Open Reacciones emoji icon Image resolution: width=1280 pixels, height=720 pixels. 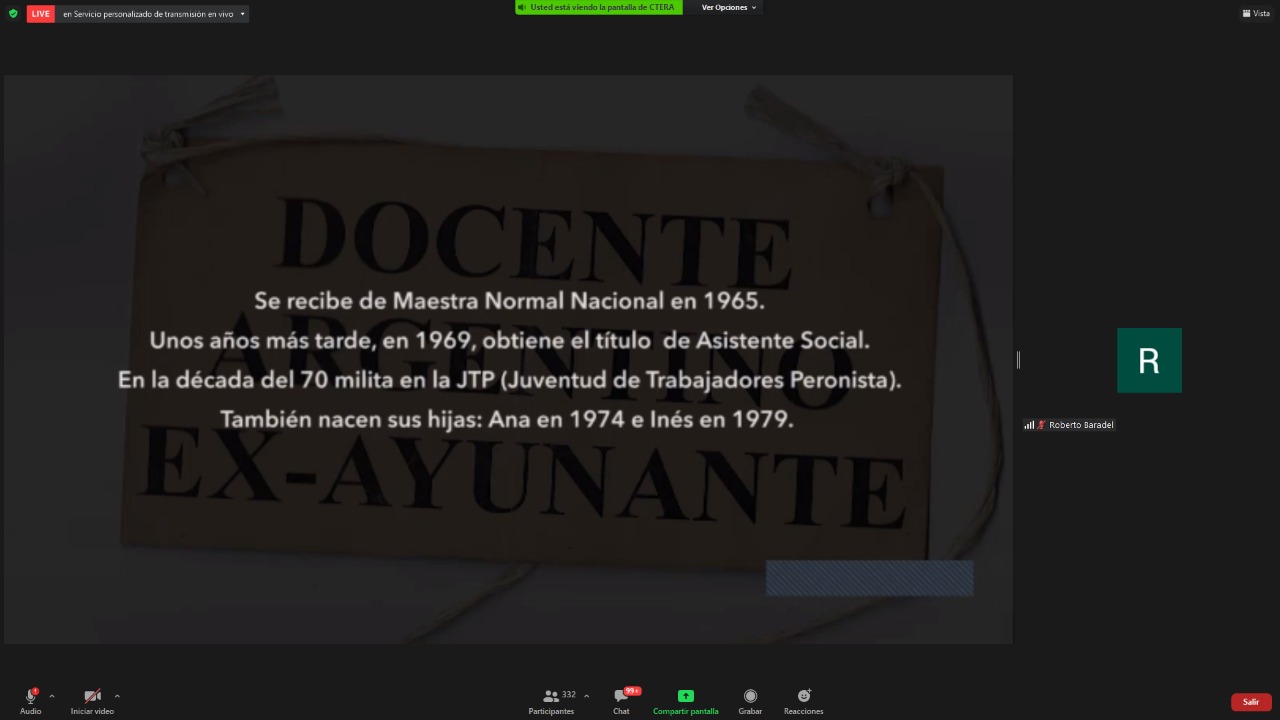point(804,696)
